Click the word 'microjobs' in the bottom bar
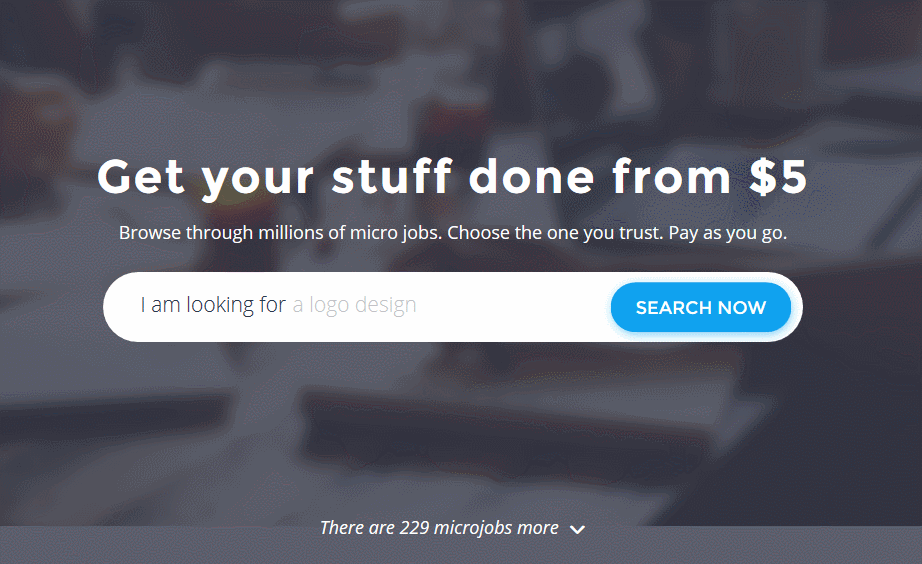 point(465,529)
